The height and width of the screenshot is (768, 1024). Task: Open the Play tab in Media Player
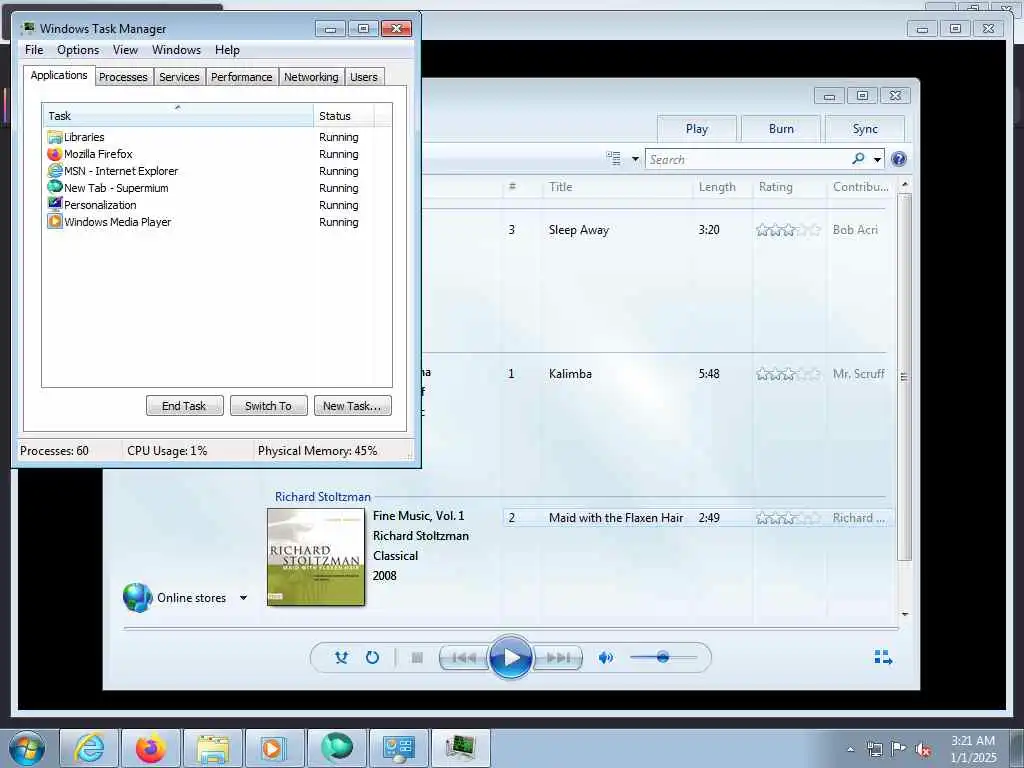point(697,129)
